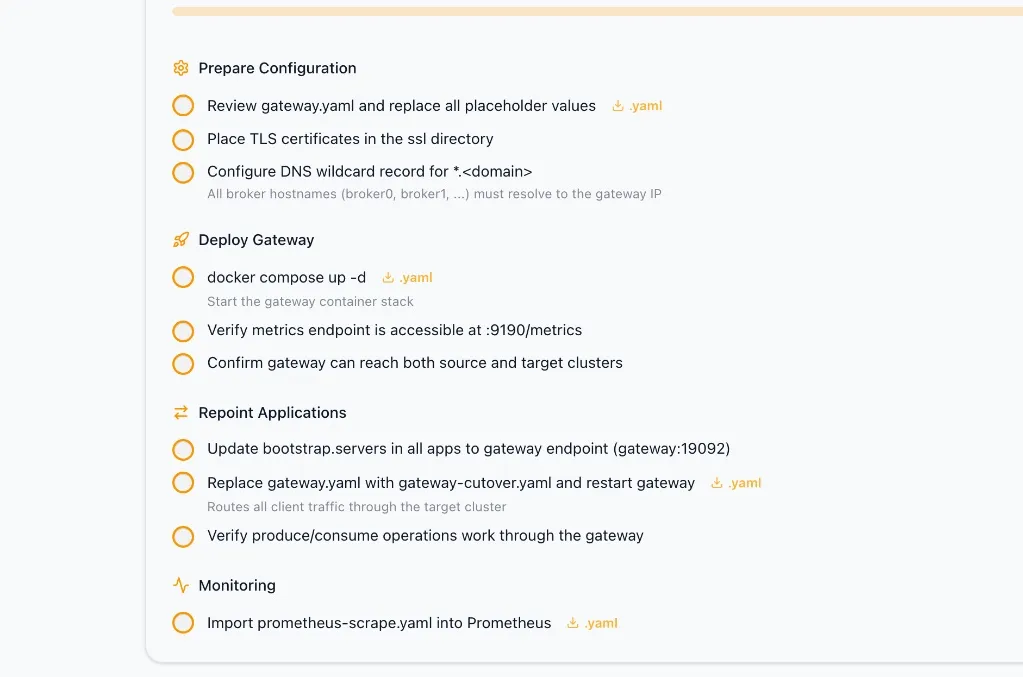
Task: Mark 'Verify metrics endpoint is accessible' done
Action: (x=183, y=330)
